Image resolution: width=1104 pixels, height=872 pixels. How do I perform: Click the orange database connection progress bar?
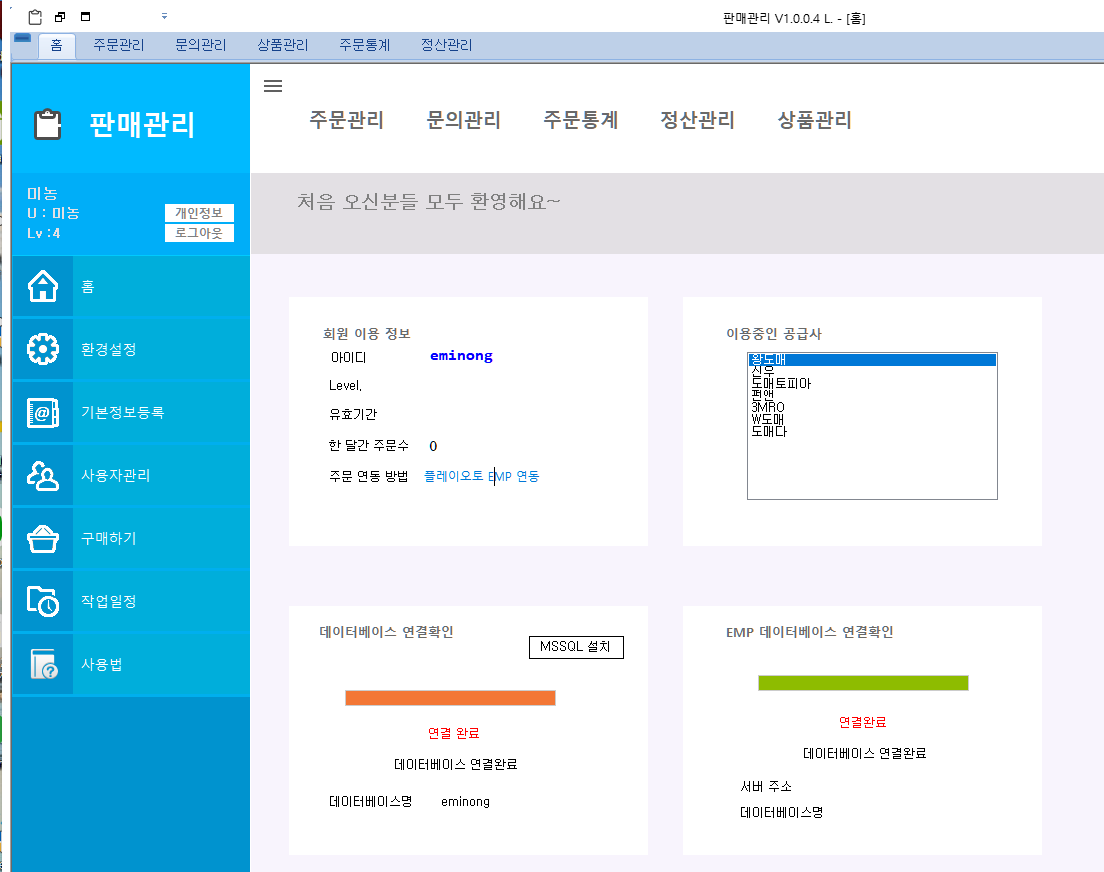[451, 698]
